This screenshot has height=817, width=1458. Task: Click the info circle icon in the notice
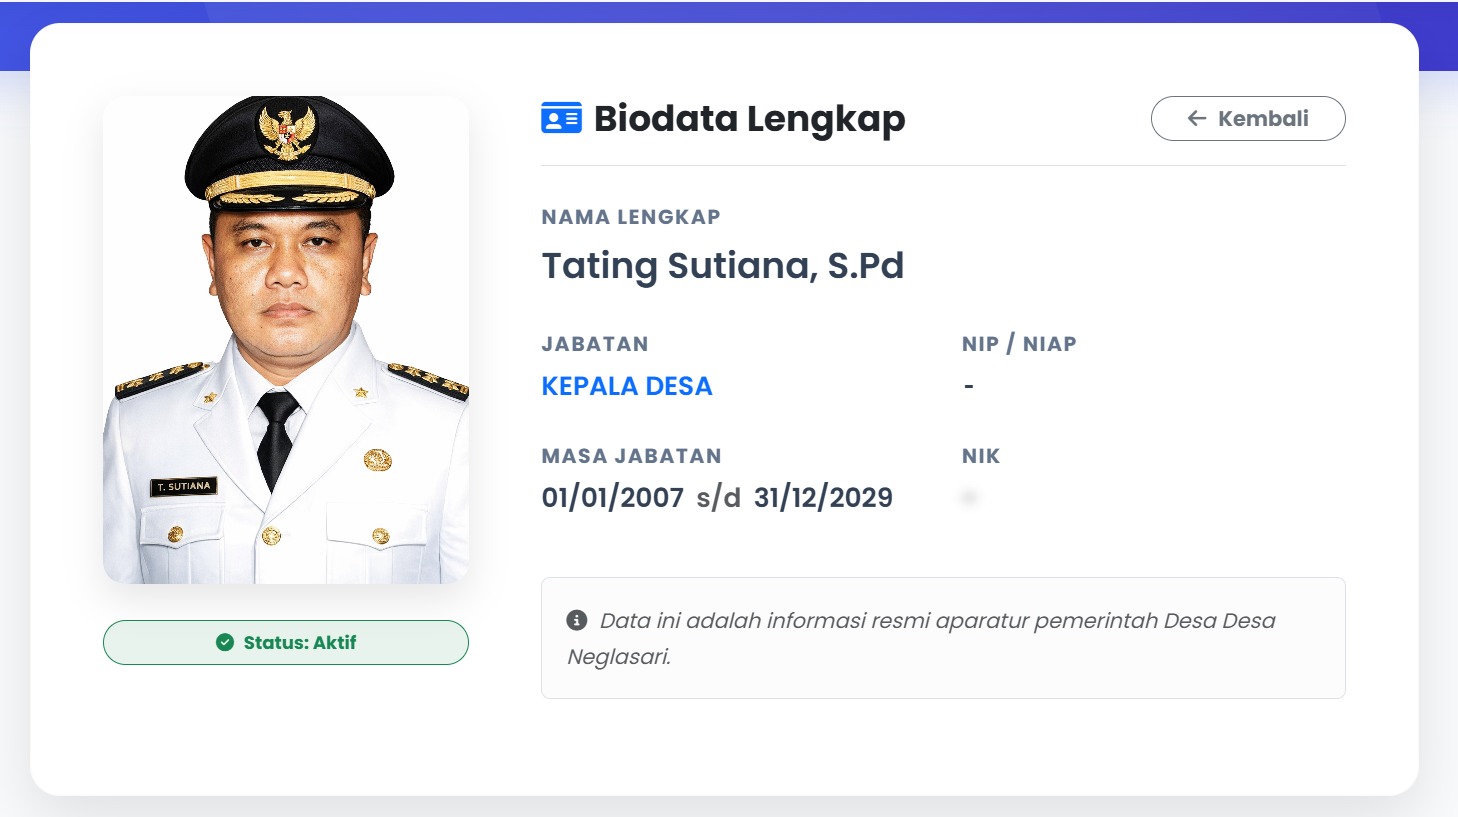click(x=577, y=620)
